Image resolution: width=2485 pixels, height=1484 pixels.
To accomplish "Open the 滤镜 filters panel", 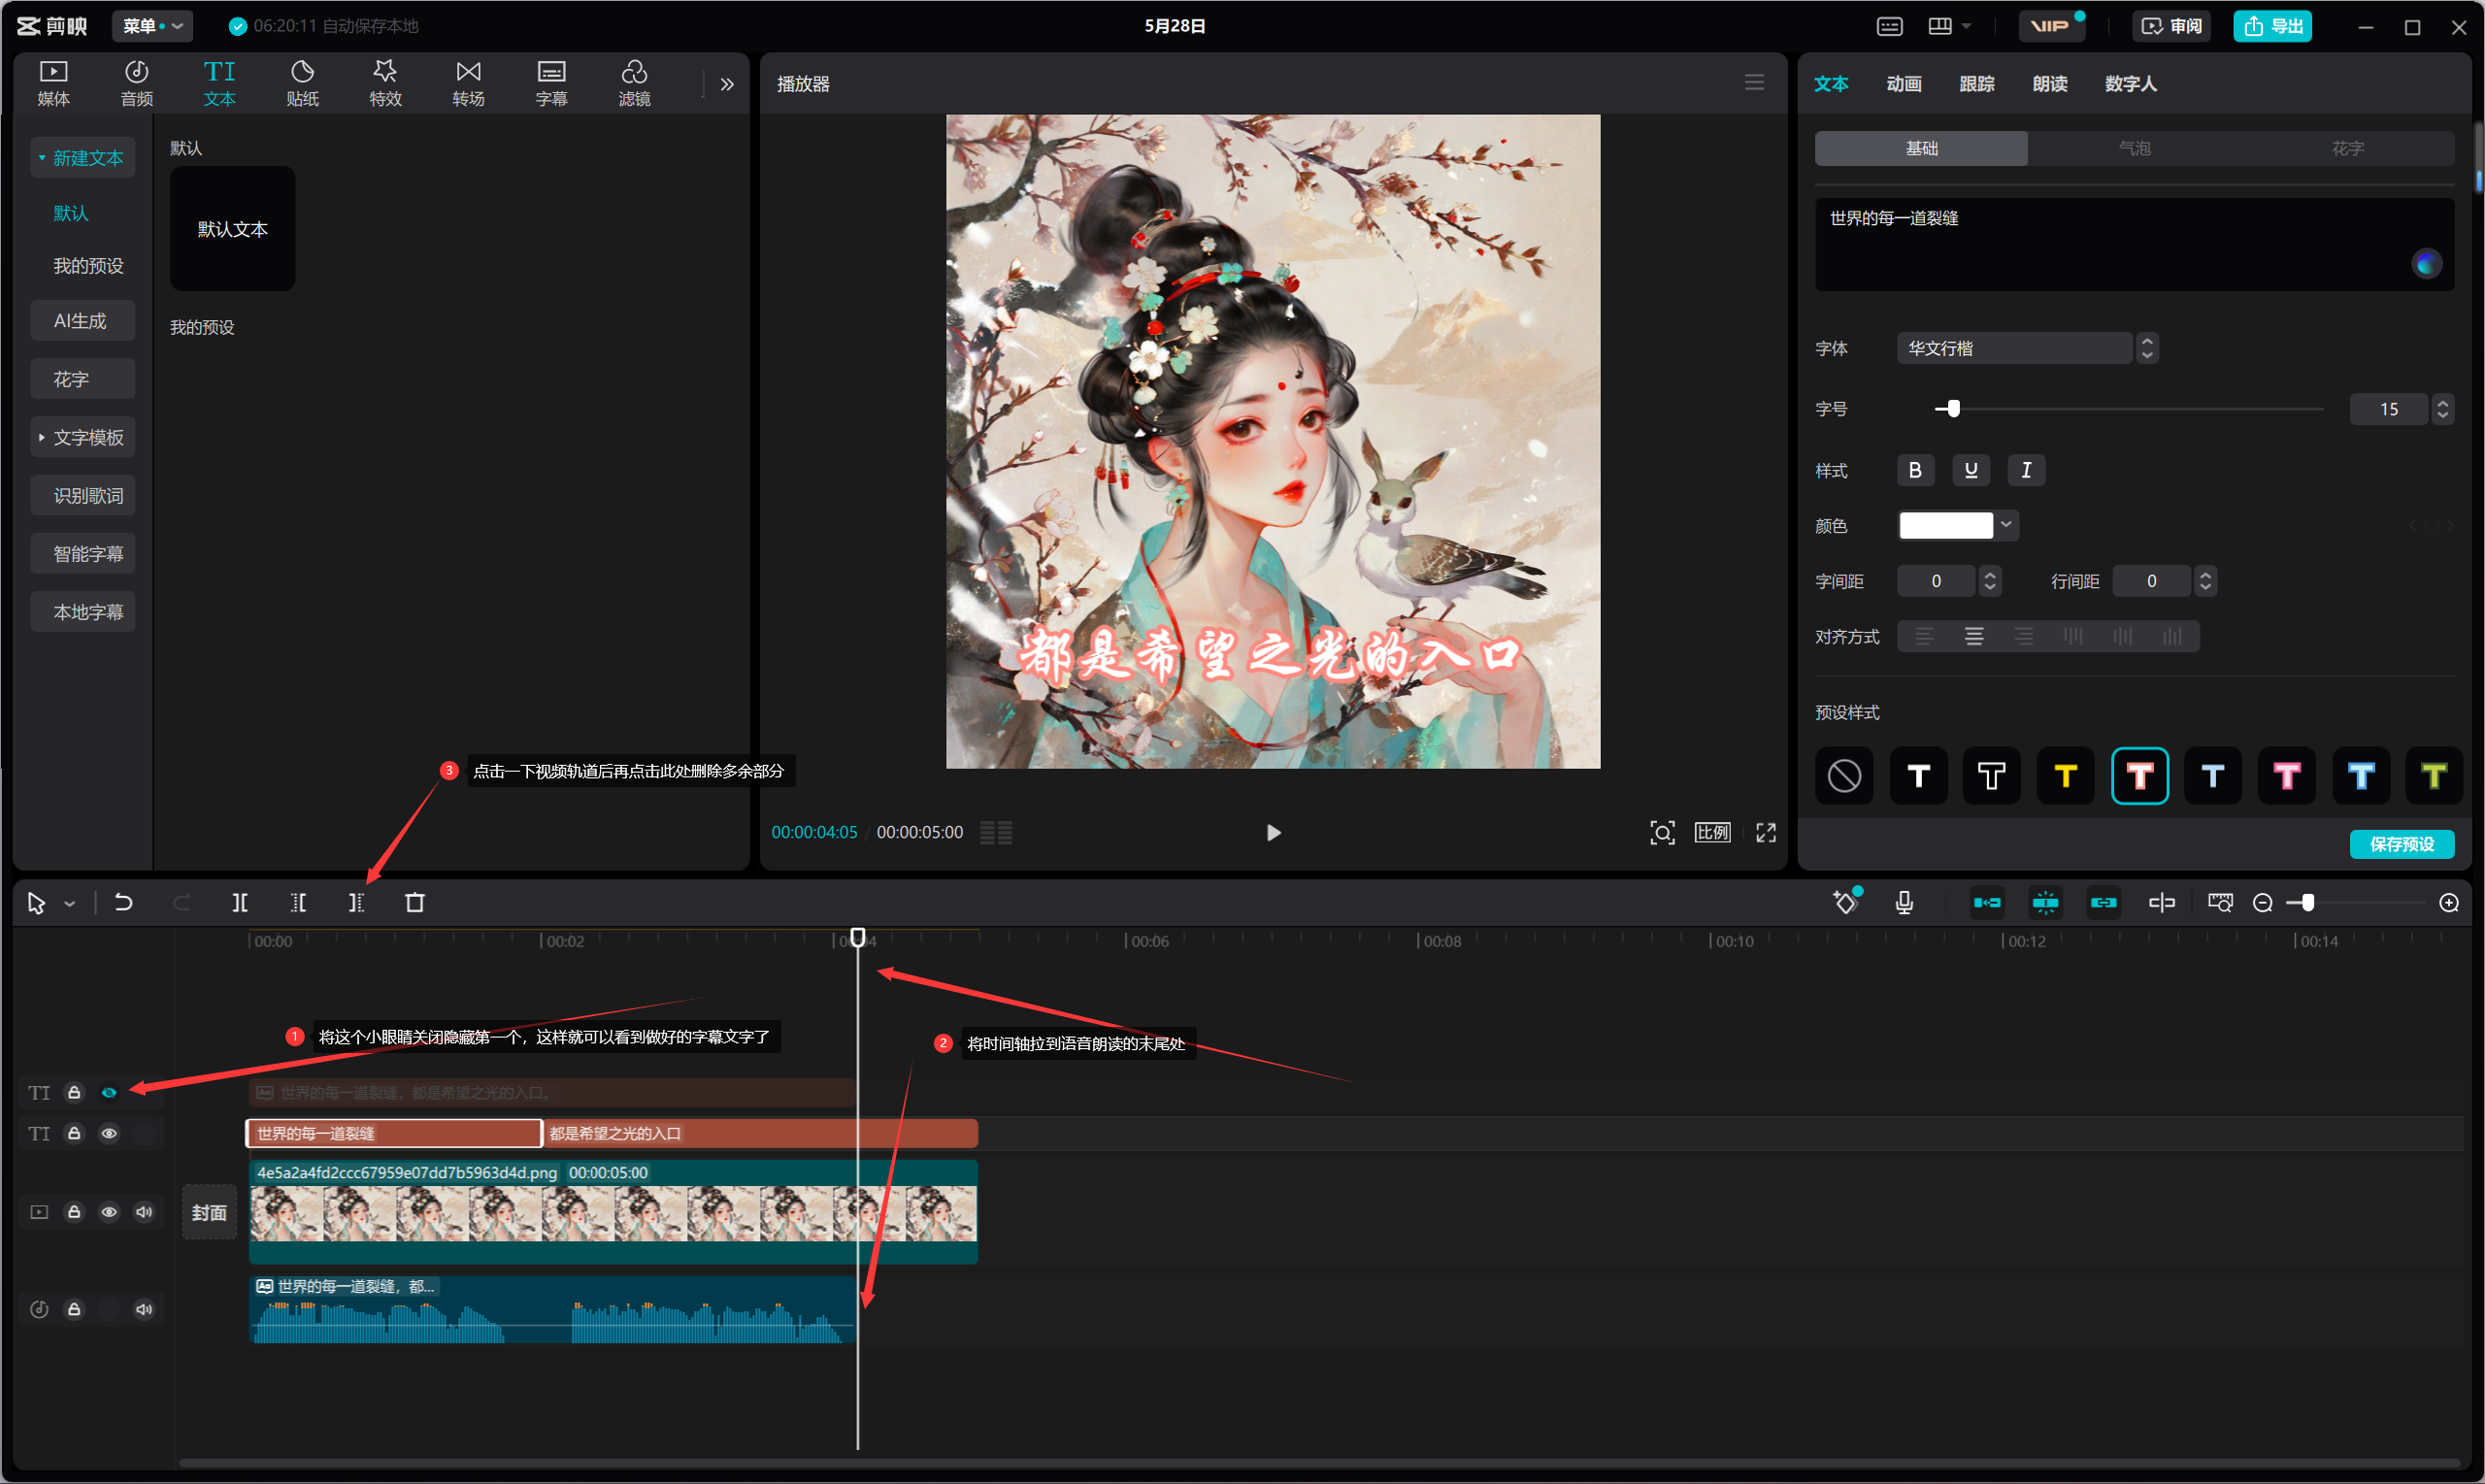I will click(634, 83).
